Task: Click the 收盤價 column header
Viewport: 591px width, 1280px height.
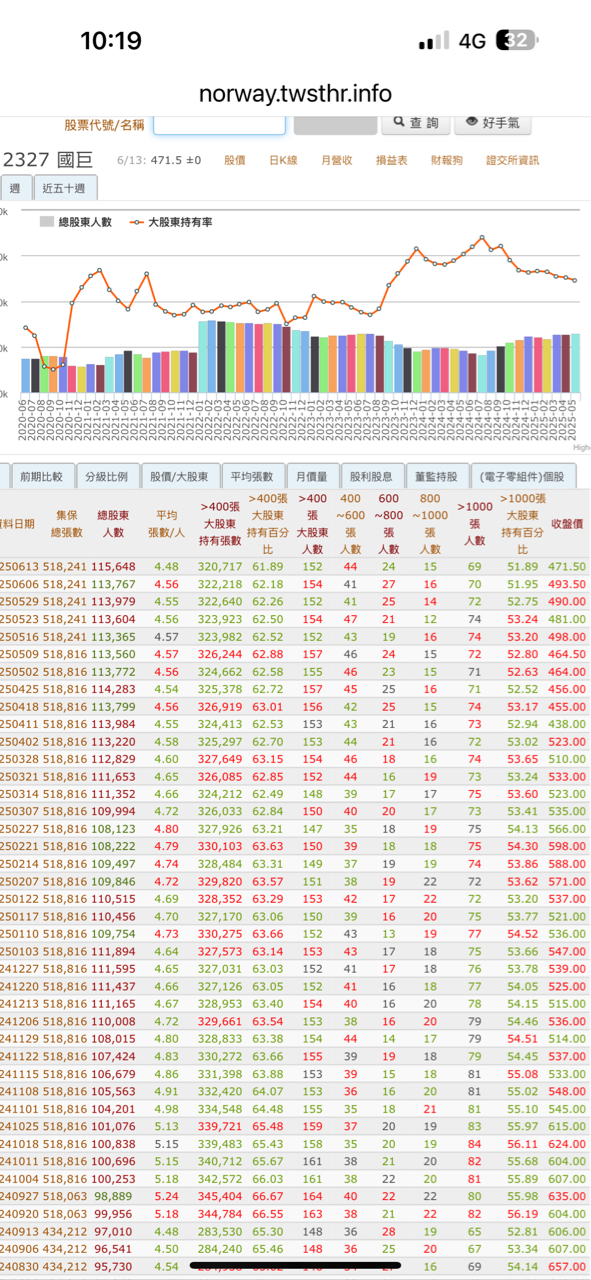Action: pyautogui.click(x=567, y=524)
